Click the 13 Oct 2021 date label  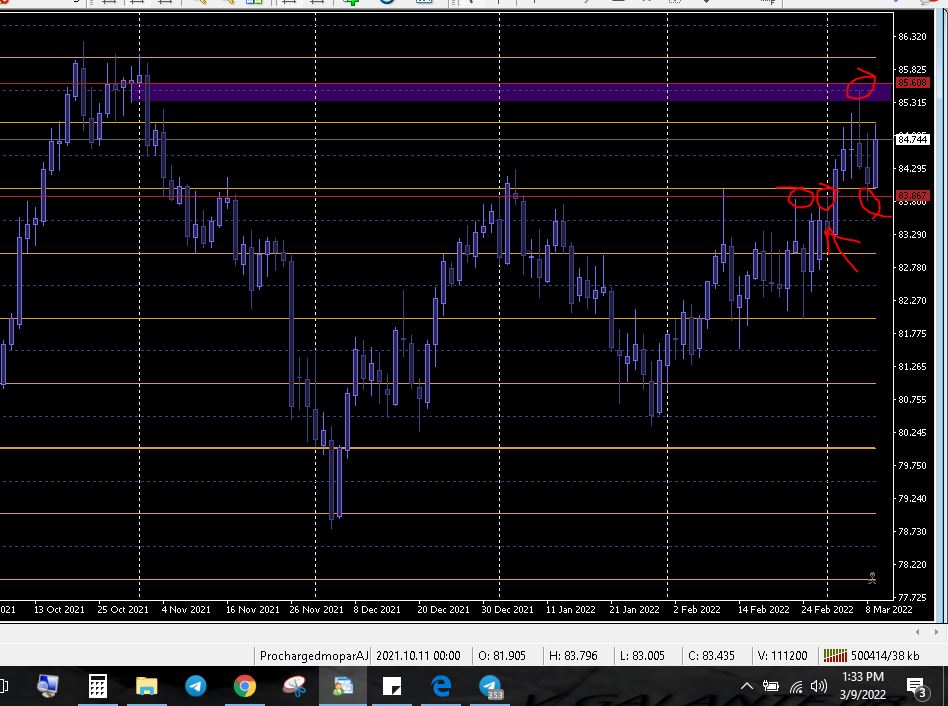pyautogui.click(x=59, y=609)
